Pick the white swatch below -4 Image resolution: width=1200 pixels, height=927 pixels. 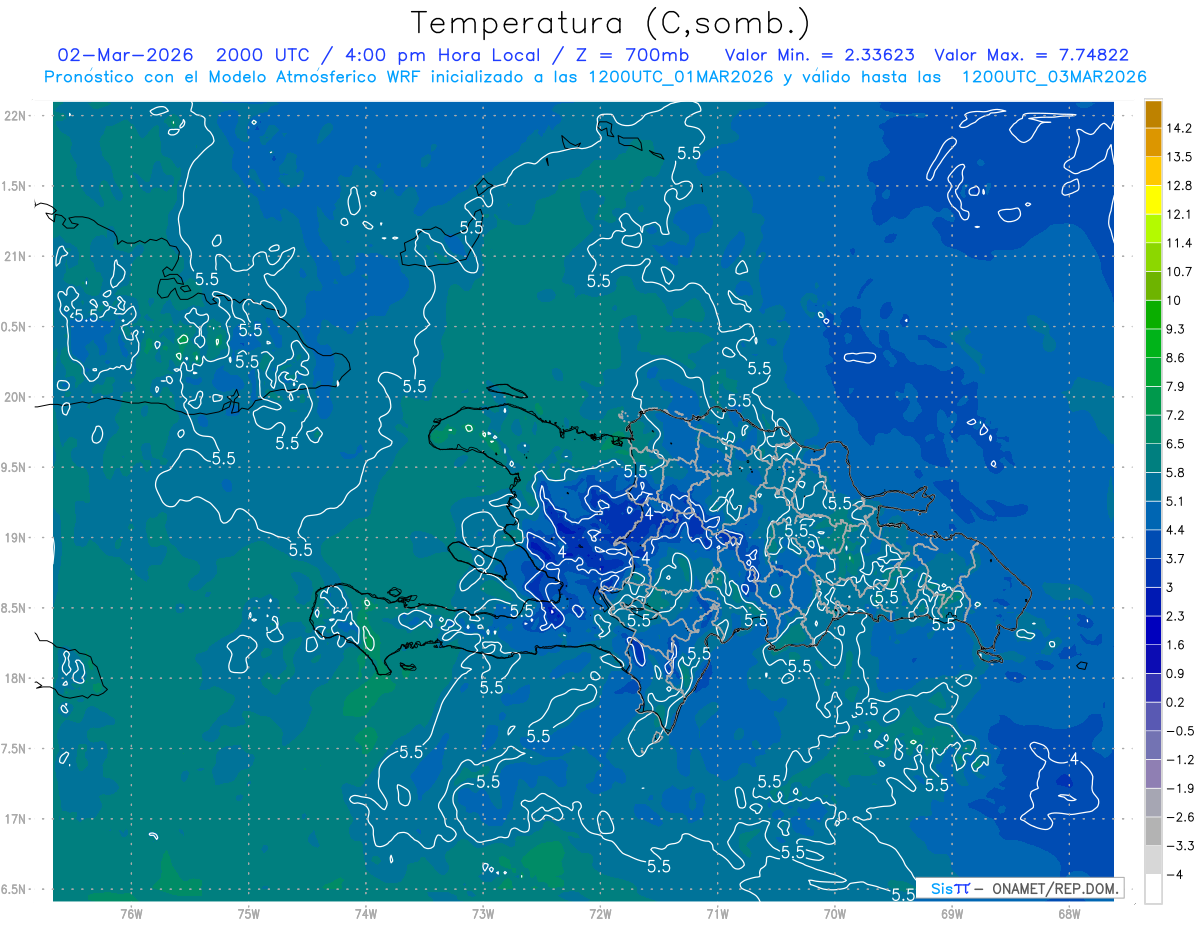tap(1153, 888)
